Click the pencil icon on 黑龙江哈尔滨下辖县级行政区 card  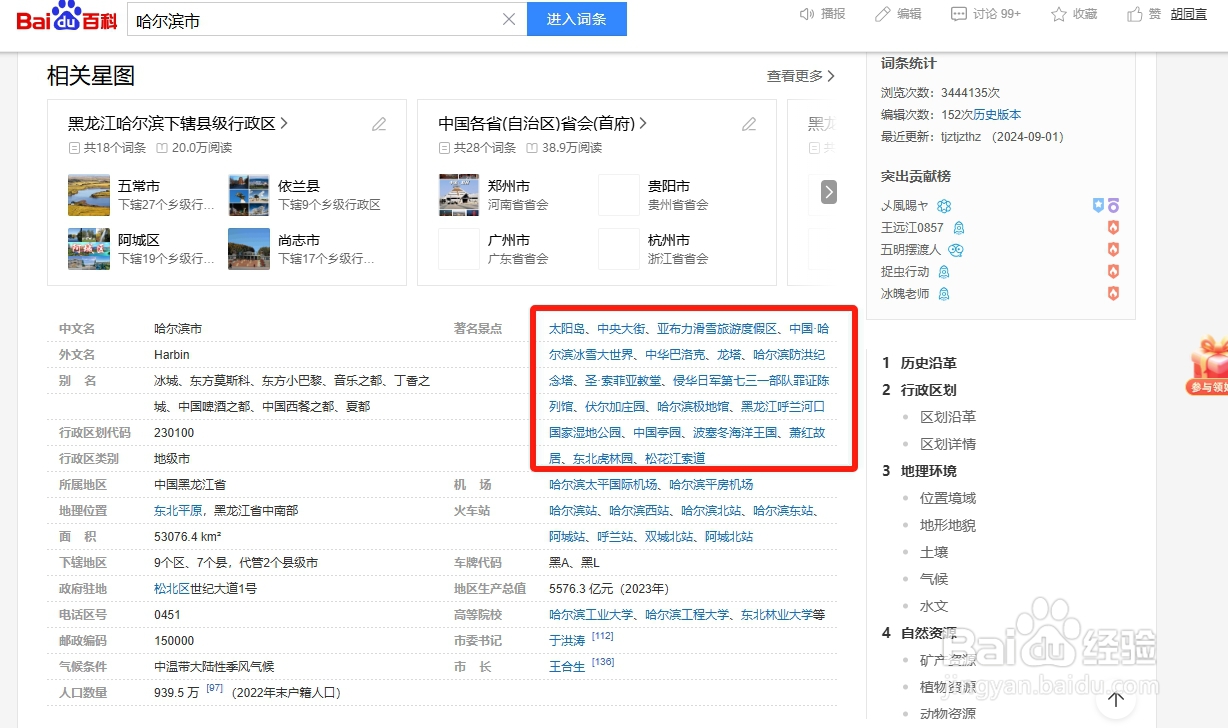pyautogui.click(x=379, y=123)
